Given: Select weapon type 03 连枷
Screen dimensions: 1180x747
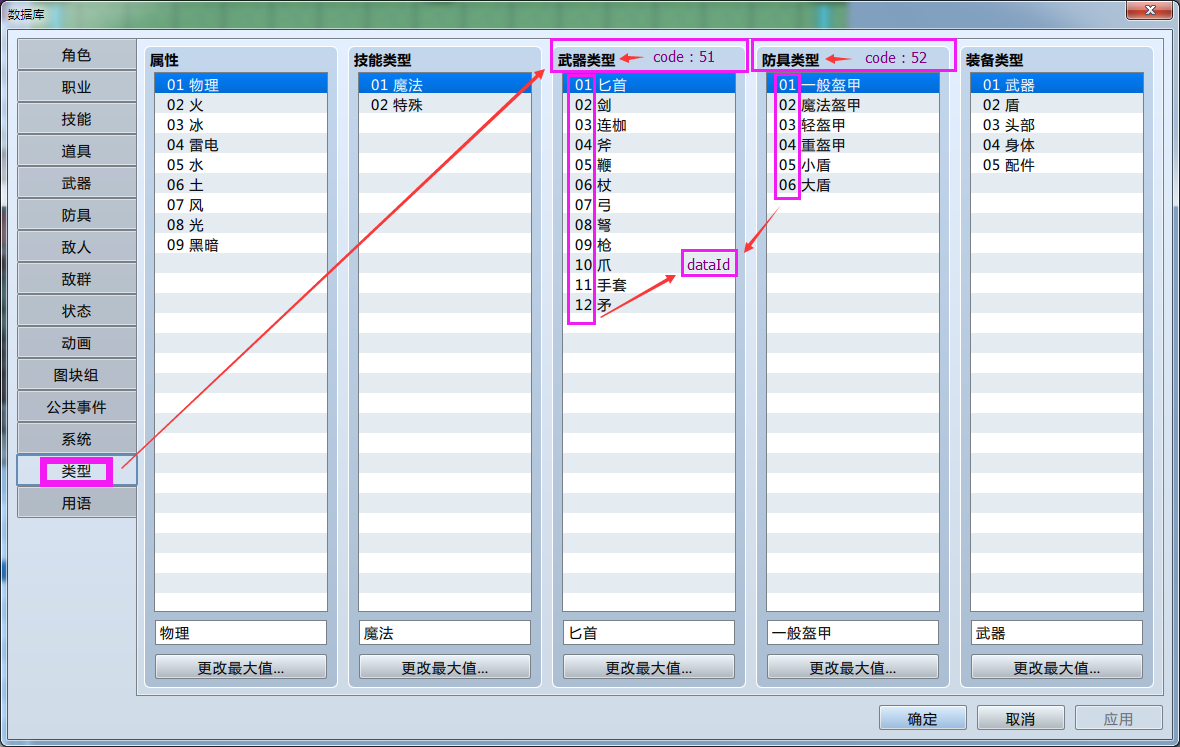Looking at the screenshot, I should pyautogui.click(x=649, y=124).
